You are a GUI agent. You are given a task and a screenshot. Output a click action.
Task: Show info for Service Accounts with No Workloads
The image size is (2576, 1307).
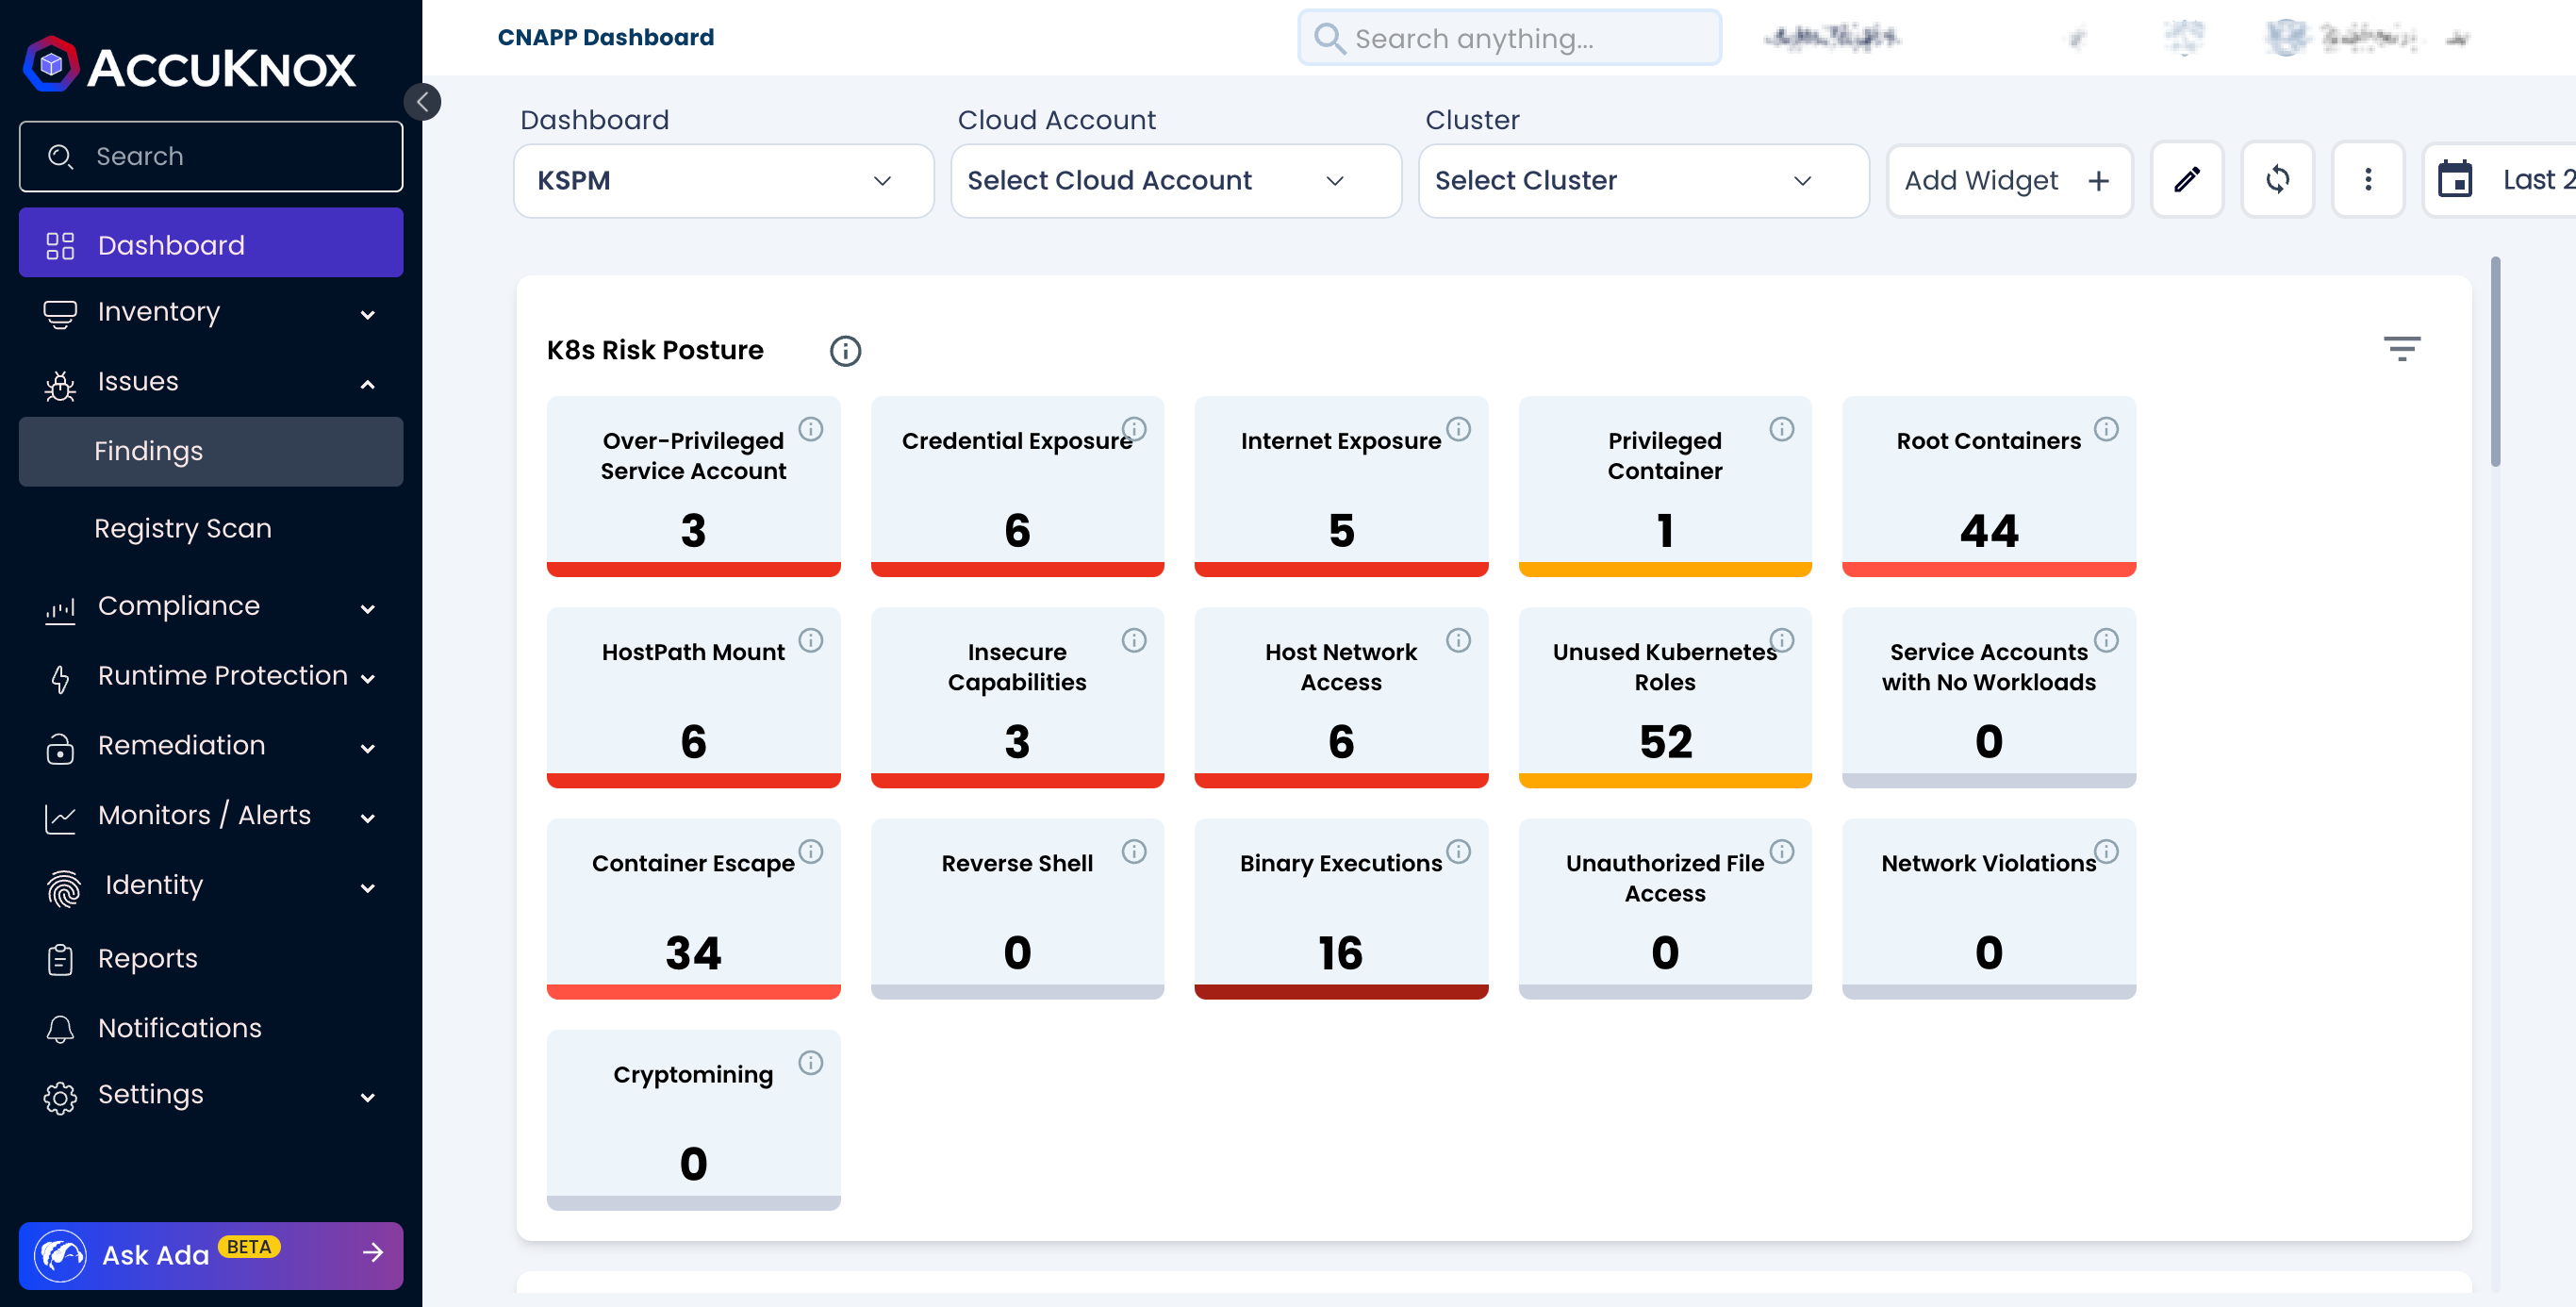tap(2106, 640)
